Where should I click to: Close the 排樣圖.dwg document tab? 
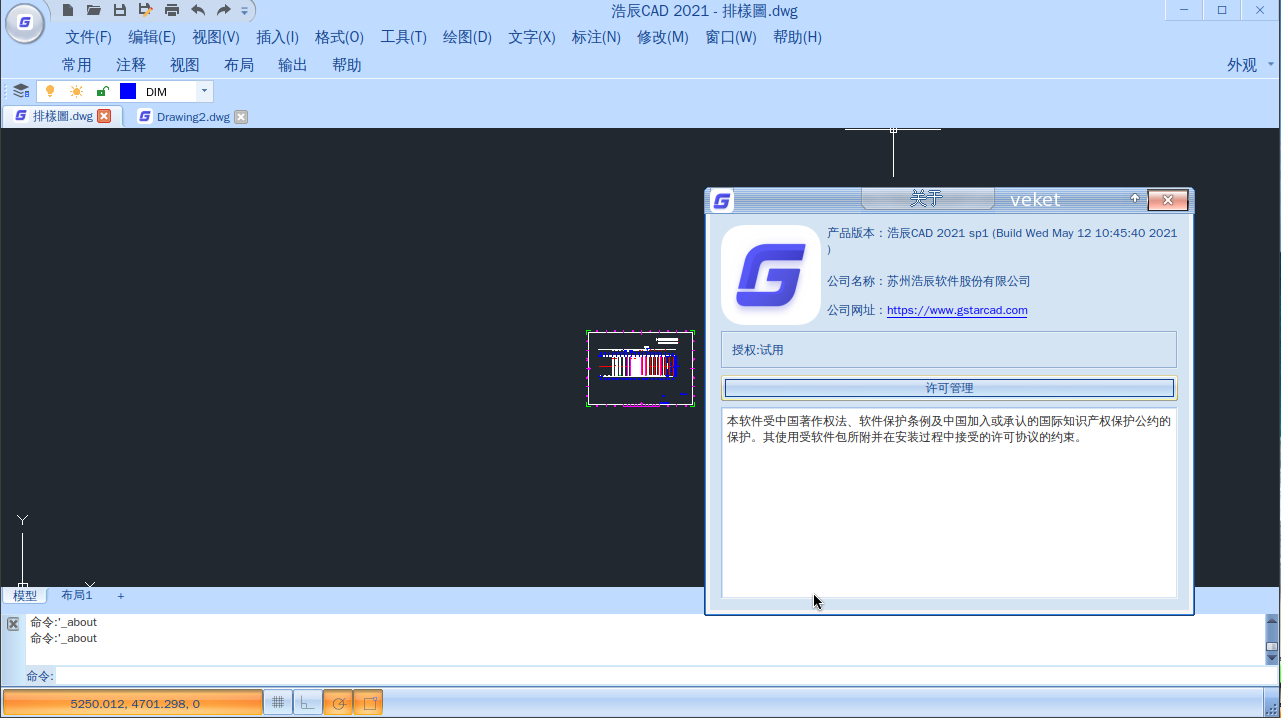[x=104, y=116]
